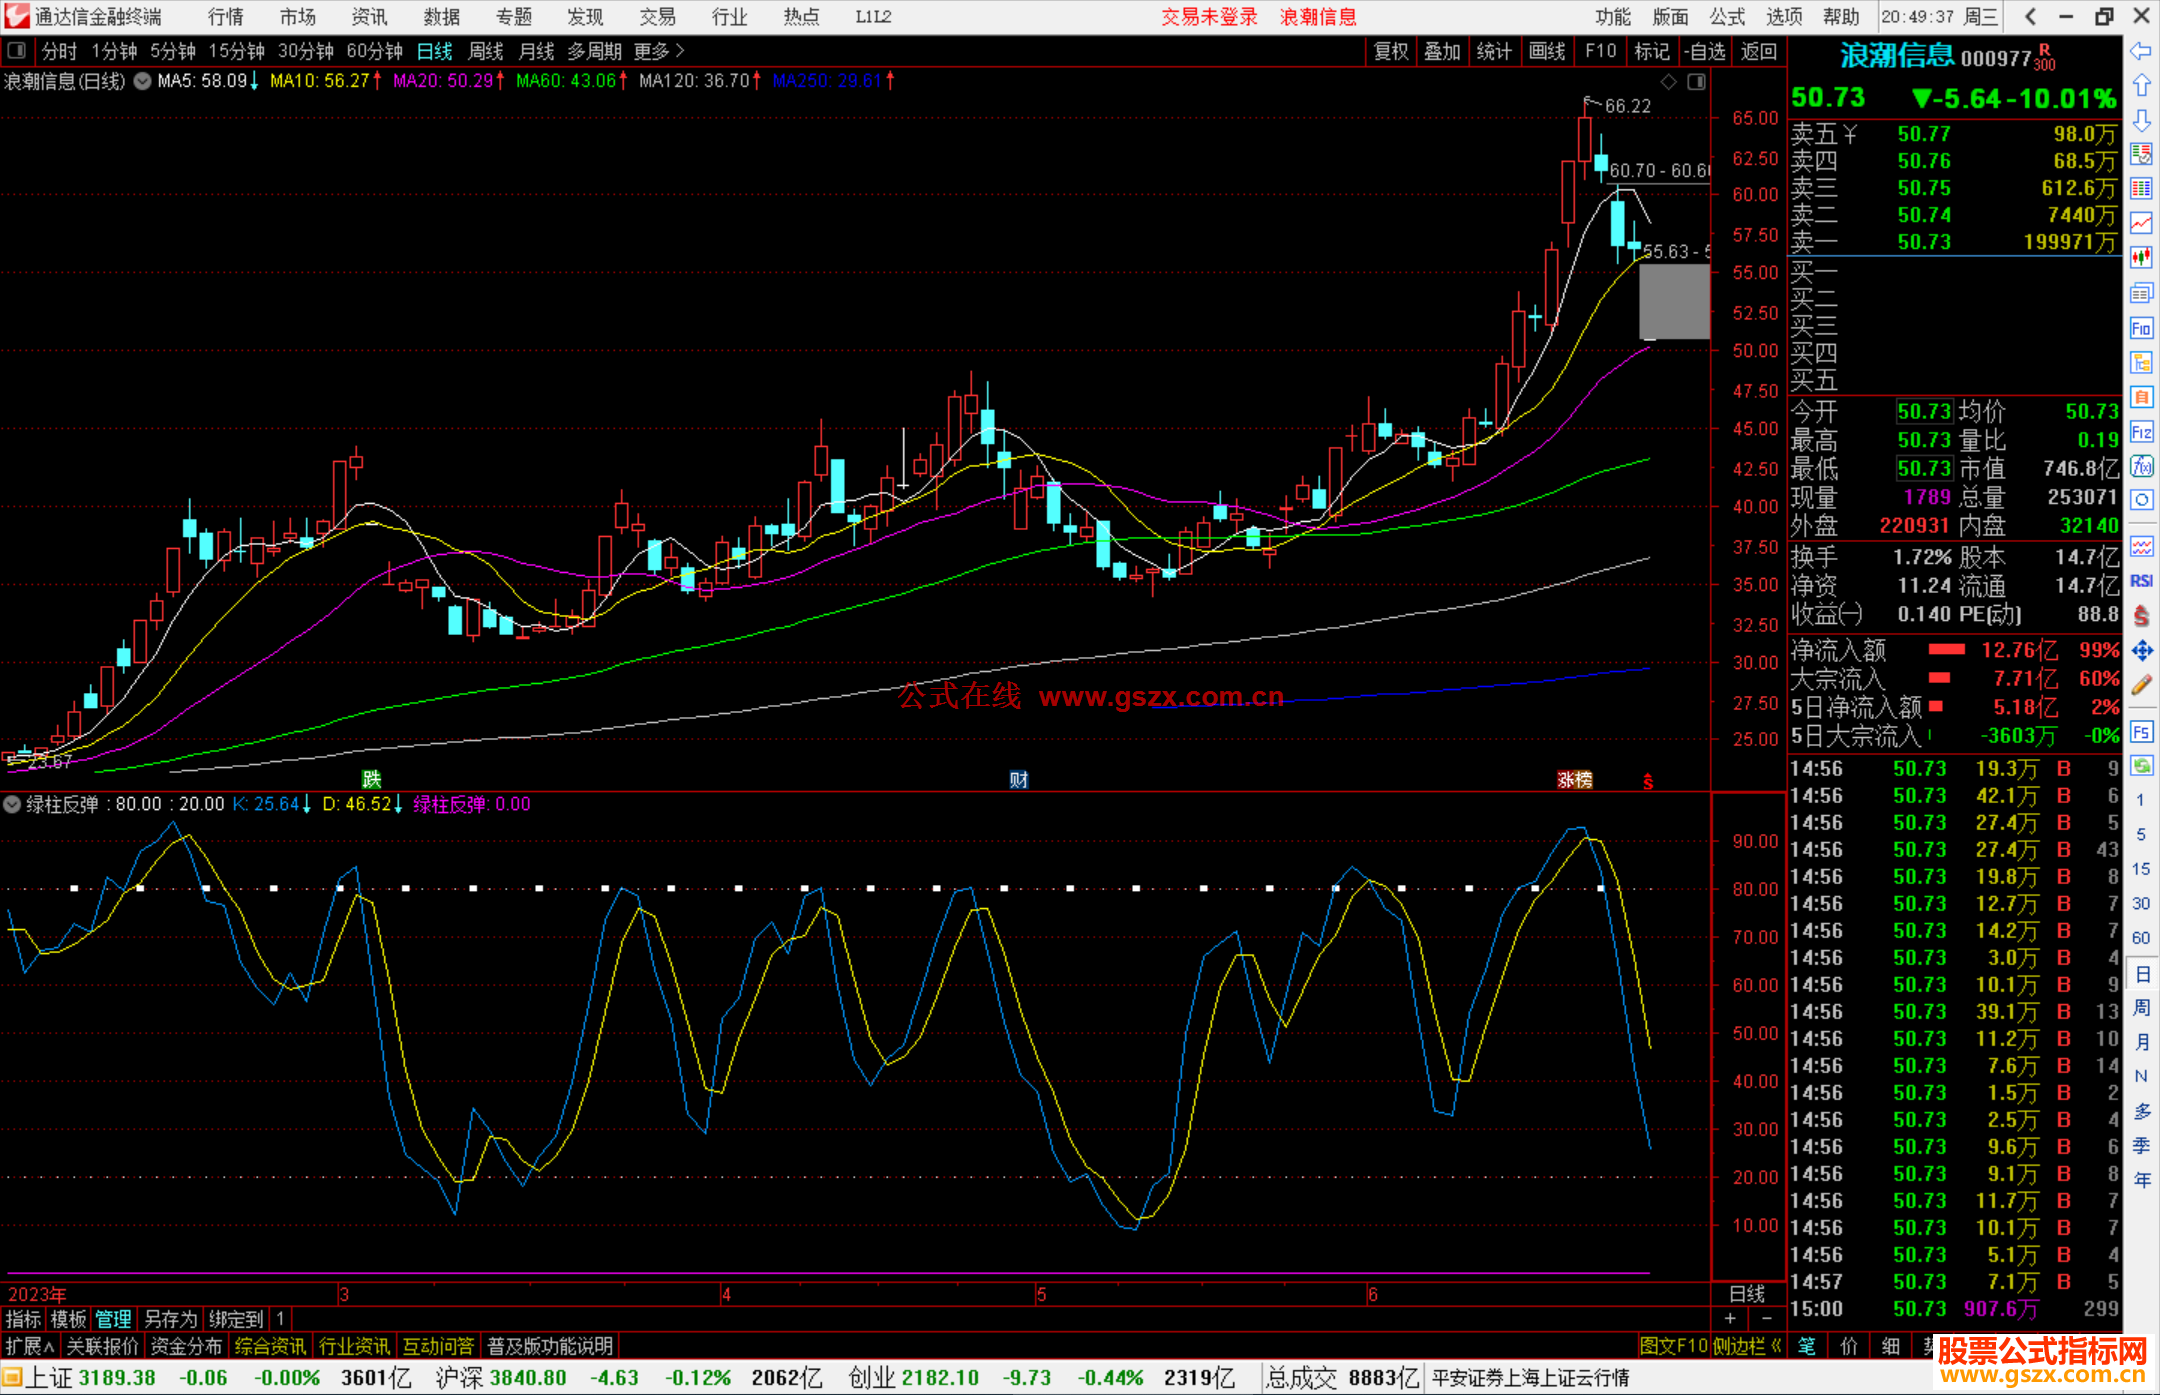
Task: Switch to the 周线 period tab
Action: click(486, 51)
